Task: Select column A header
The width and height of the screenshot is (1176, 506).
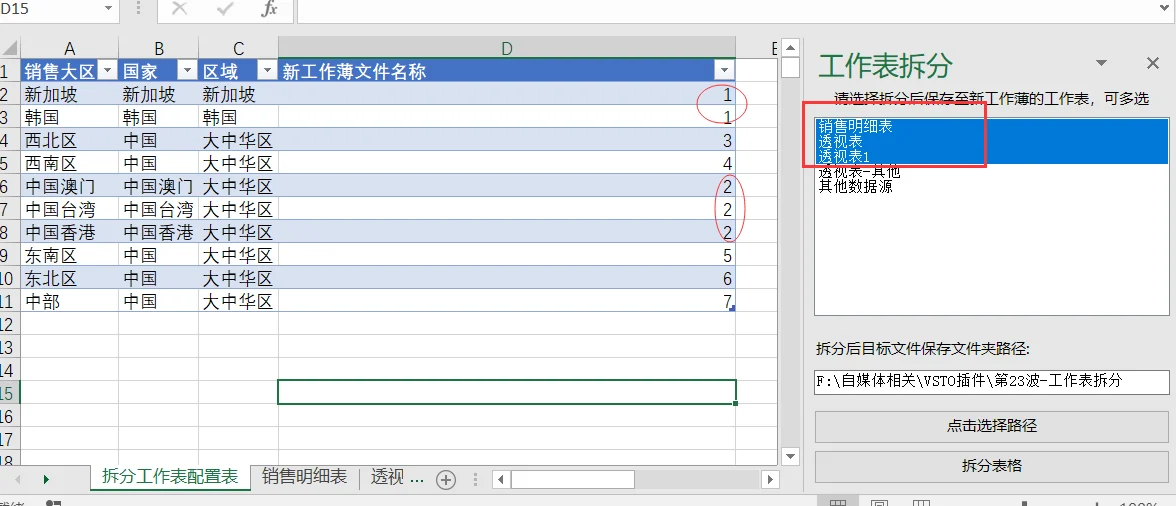Action: coord(69,49)
